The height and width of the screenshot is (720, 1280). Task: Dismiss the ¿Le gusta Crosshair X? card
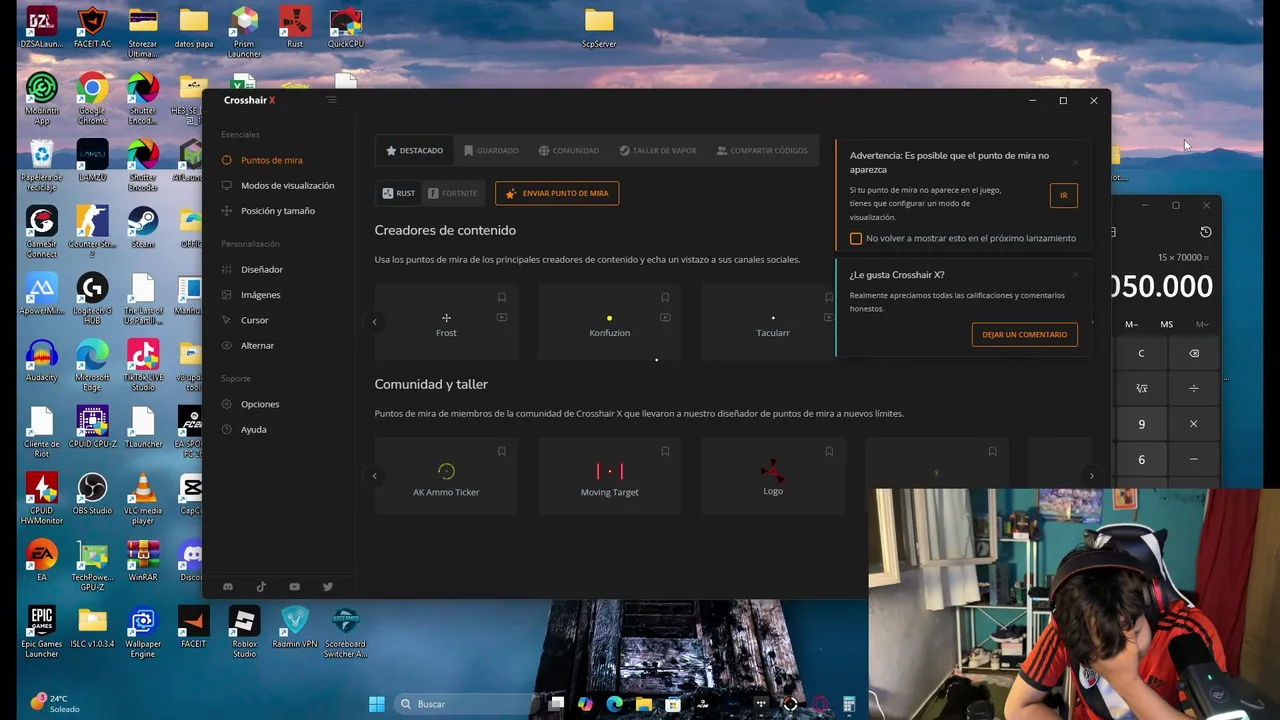[1076, 275]
